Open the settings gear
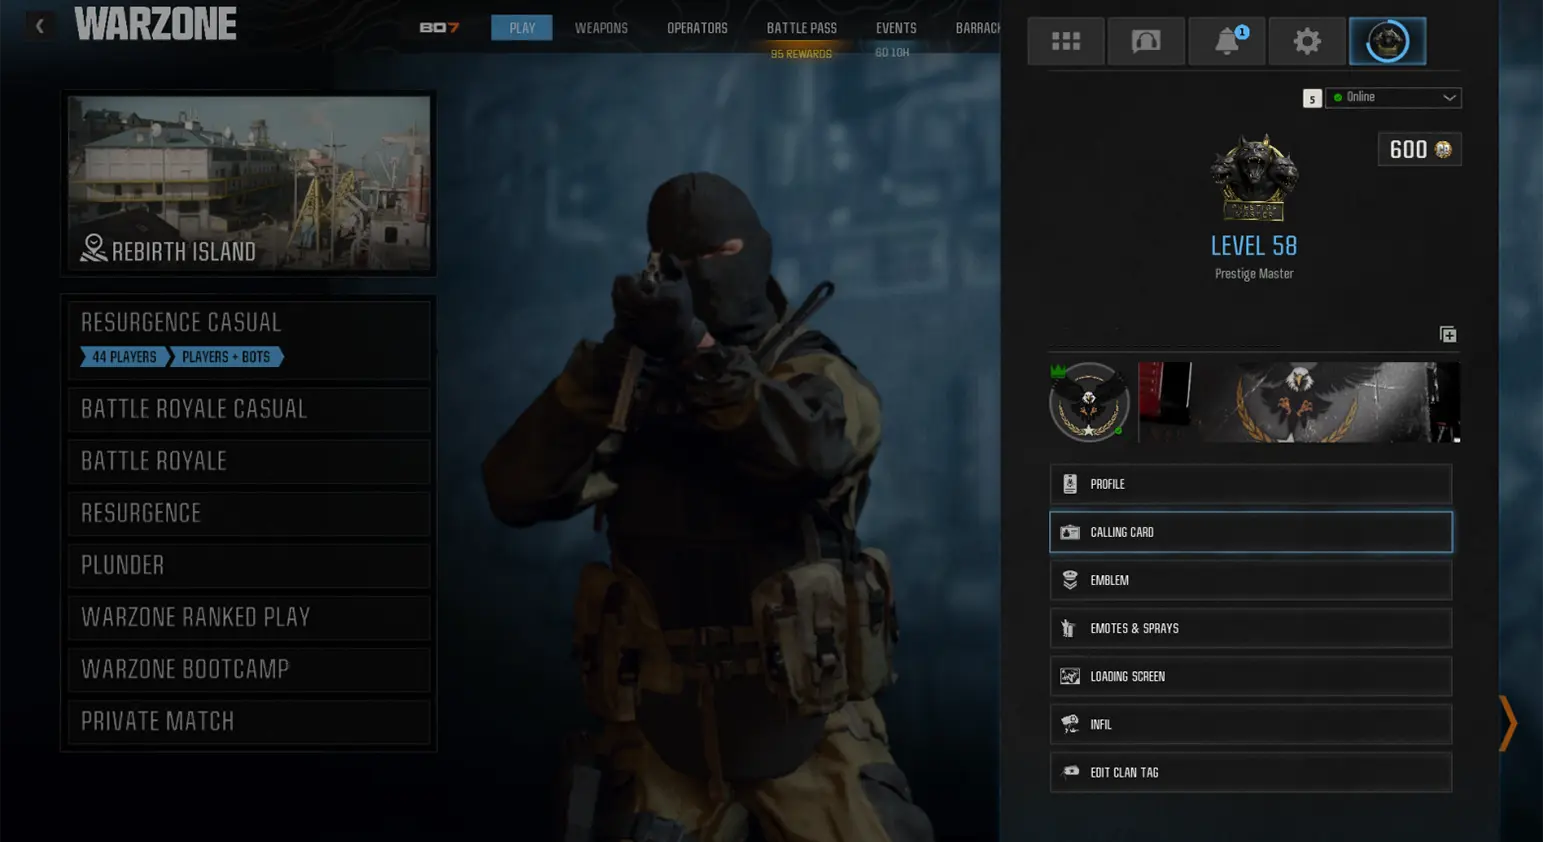 coord(1307,41)
